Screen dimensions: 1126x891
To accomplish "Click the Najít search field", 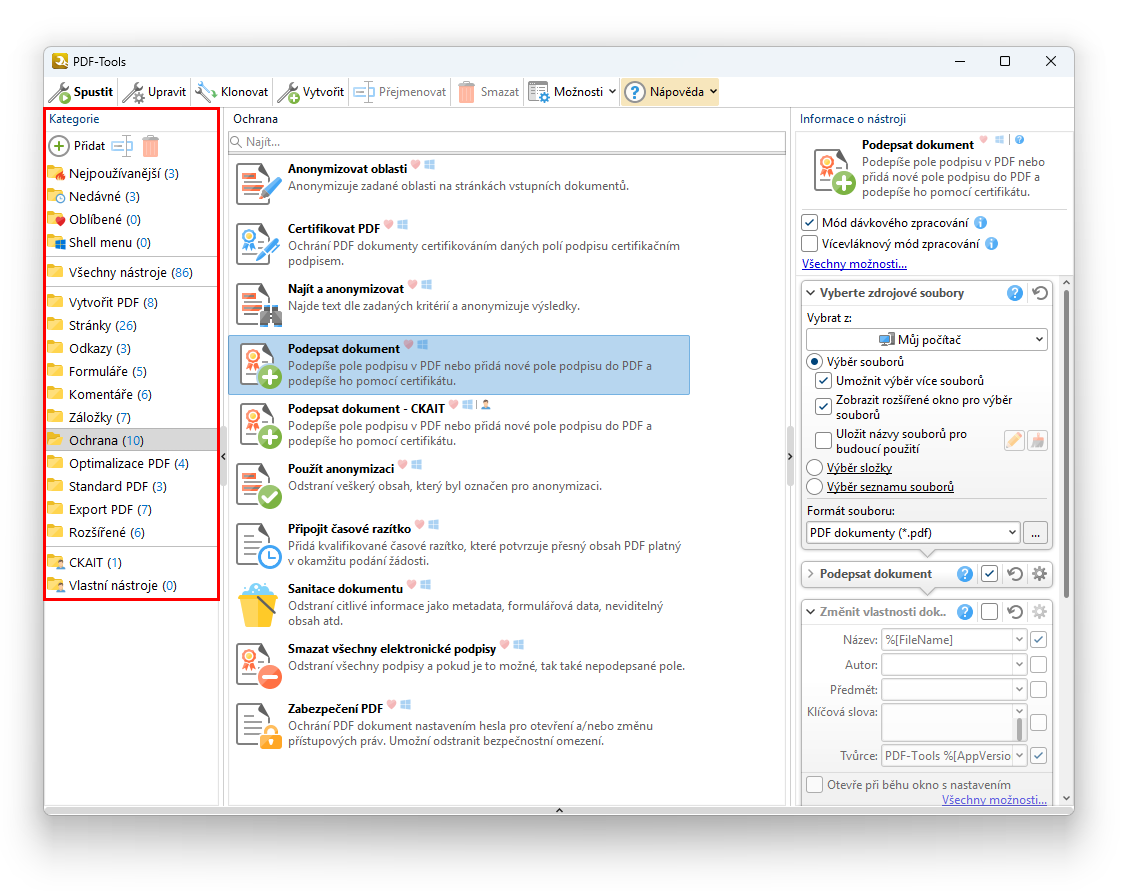I will 507,142.
